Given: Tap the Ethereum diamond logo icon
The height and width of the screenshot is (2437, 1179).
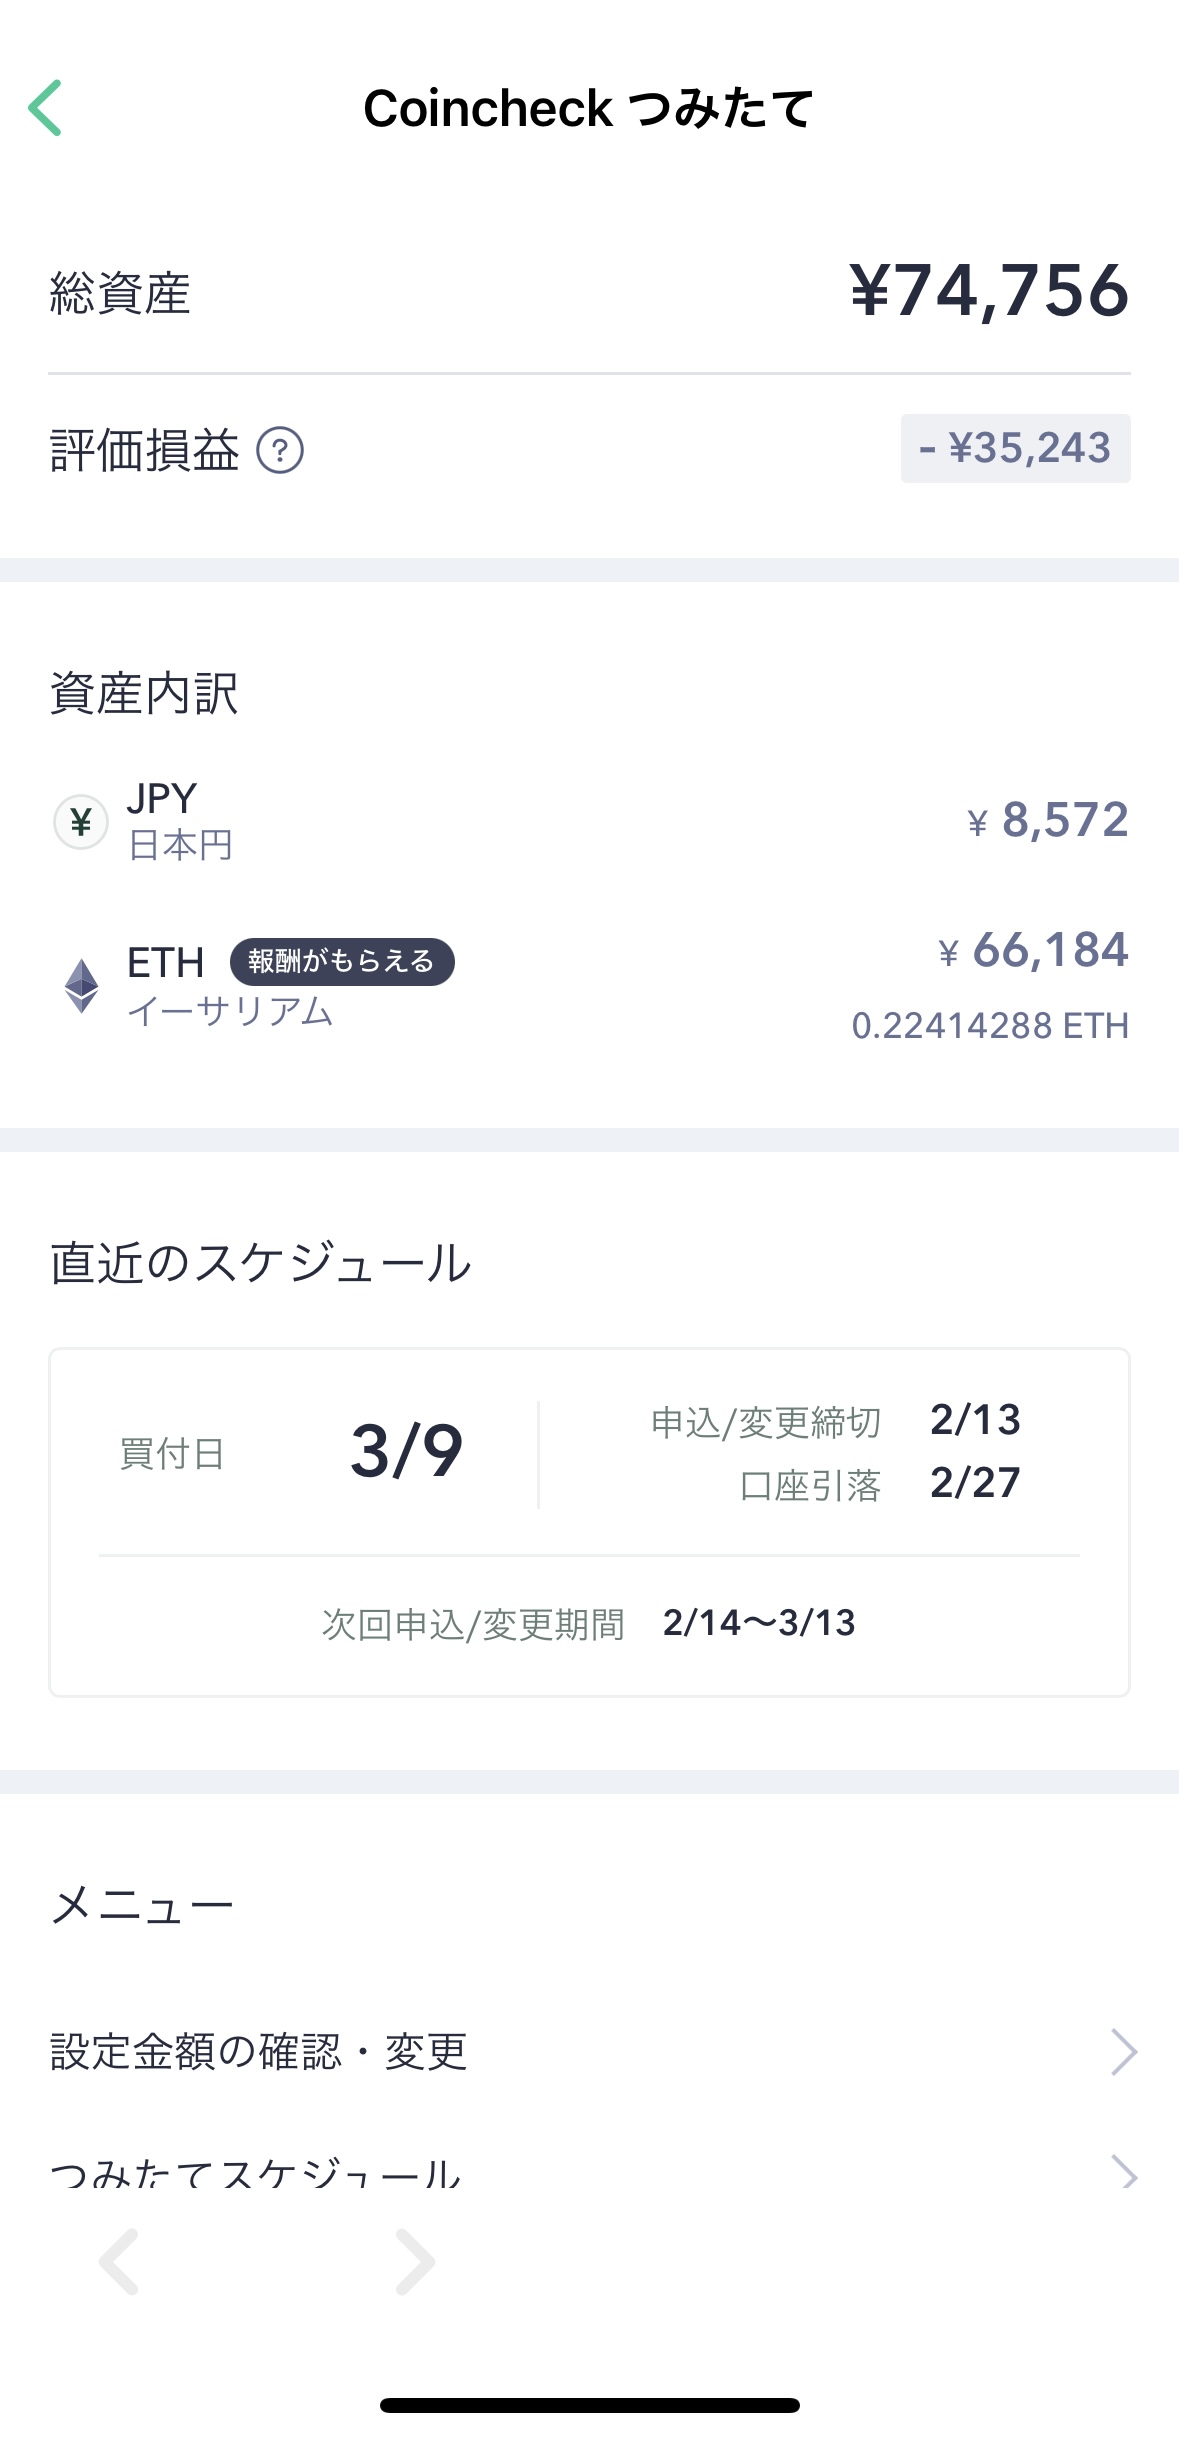Looking at the screenshot, I should pyautogui.click(x=82, y=986).
